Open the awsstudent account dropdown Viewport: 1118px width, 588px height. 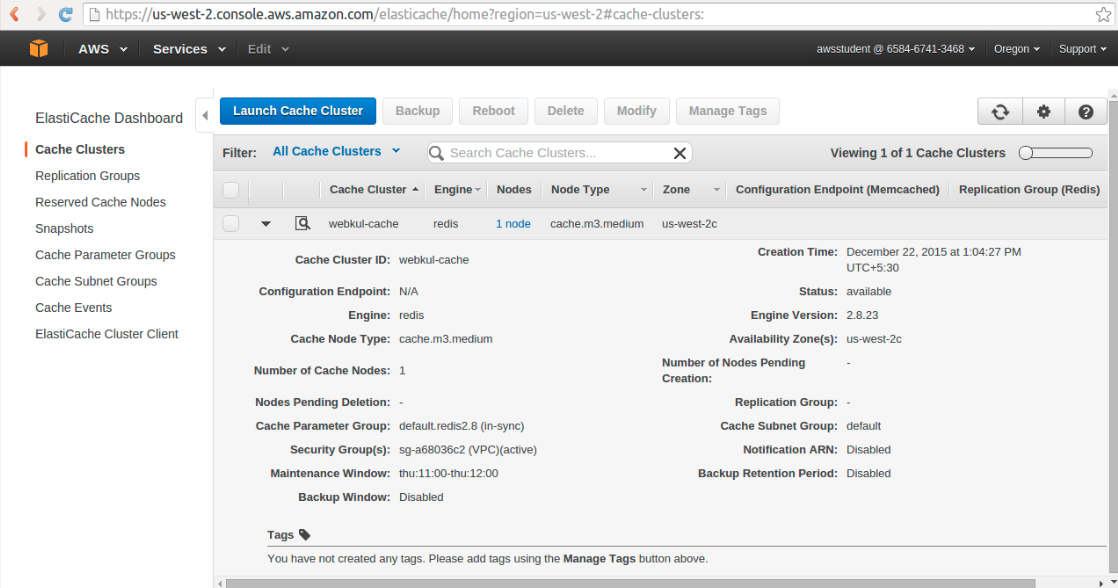point(896,48)
